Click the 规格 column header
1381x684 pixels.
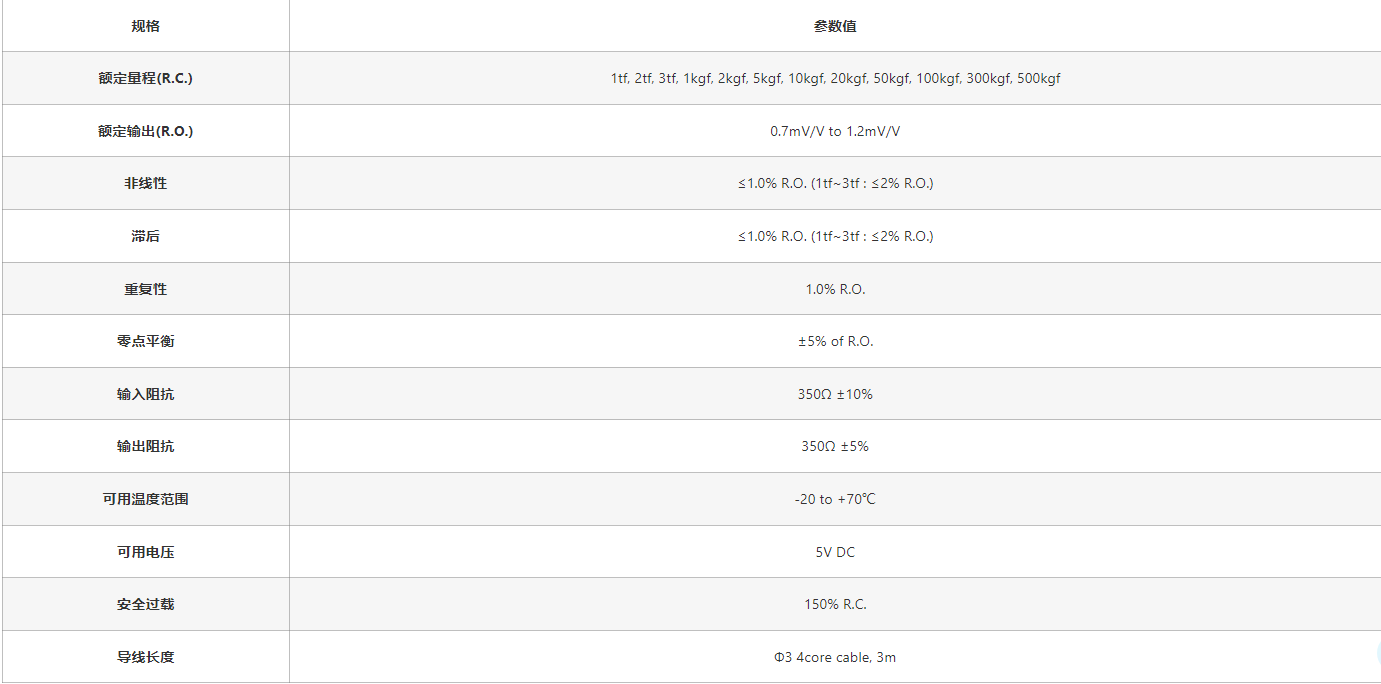click(x=145, y=26)
